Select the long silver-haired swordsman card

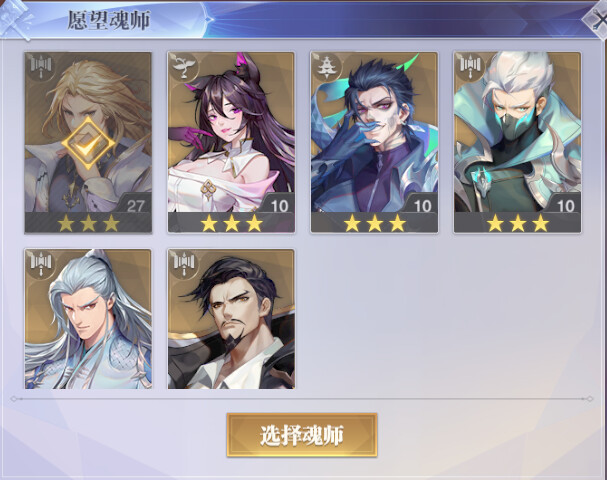point(88,319)
